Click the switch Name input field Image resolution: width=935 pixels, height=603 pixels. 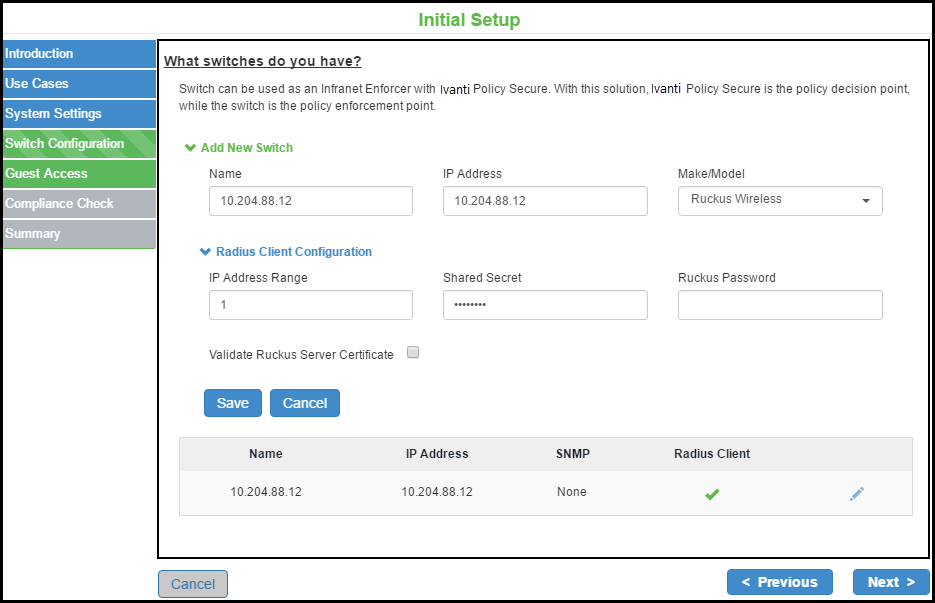[310, 201]
